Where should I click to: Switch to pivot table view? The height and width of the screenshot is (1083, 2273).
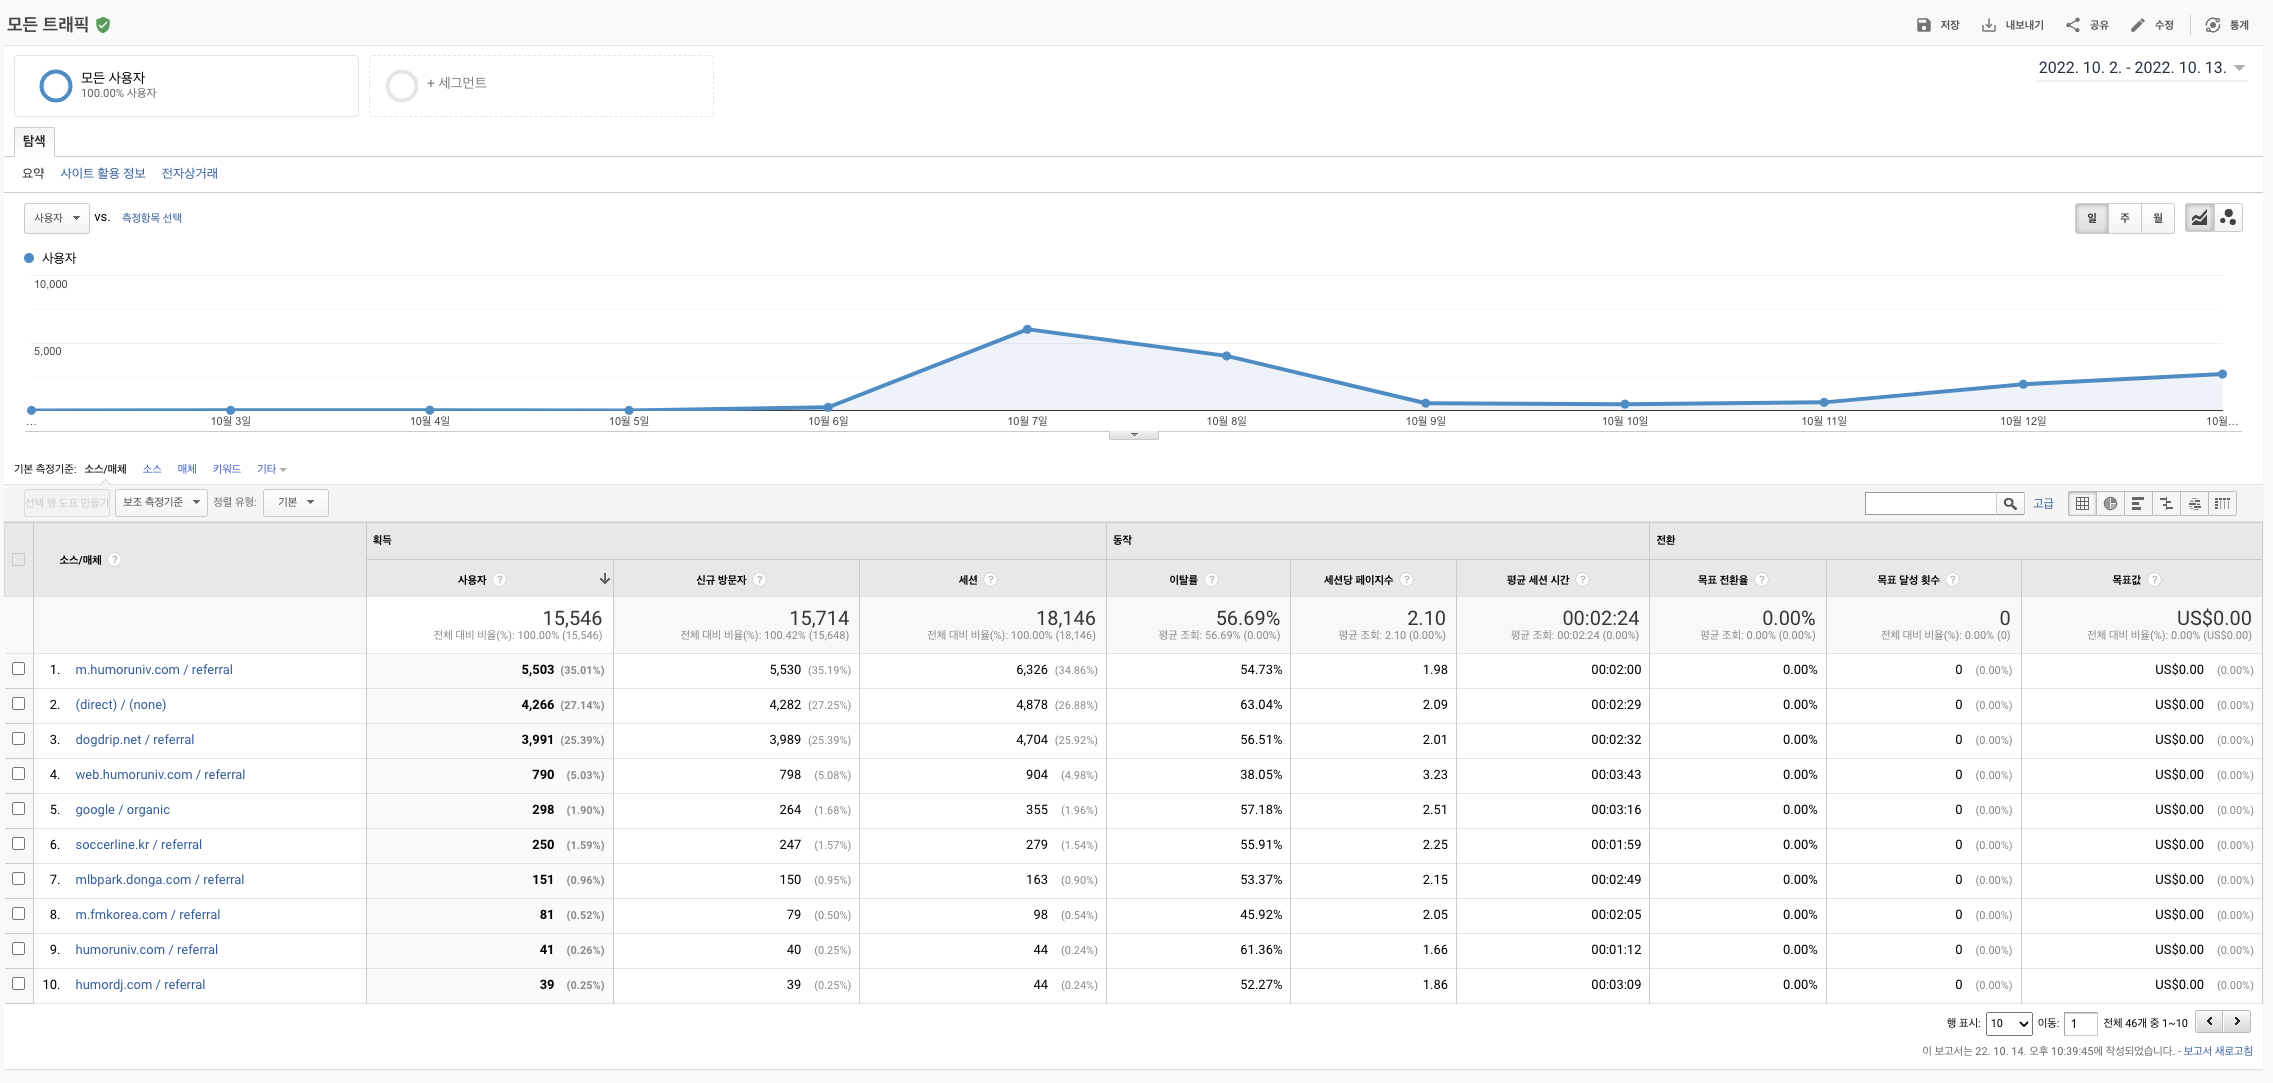click(2222, 504)
